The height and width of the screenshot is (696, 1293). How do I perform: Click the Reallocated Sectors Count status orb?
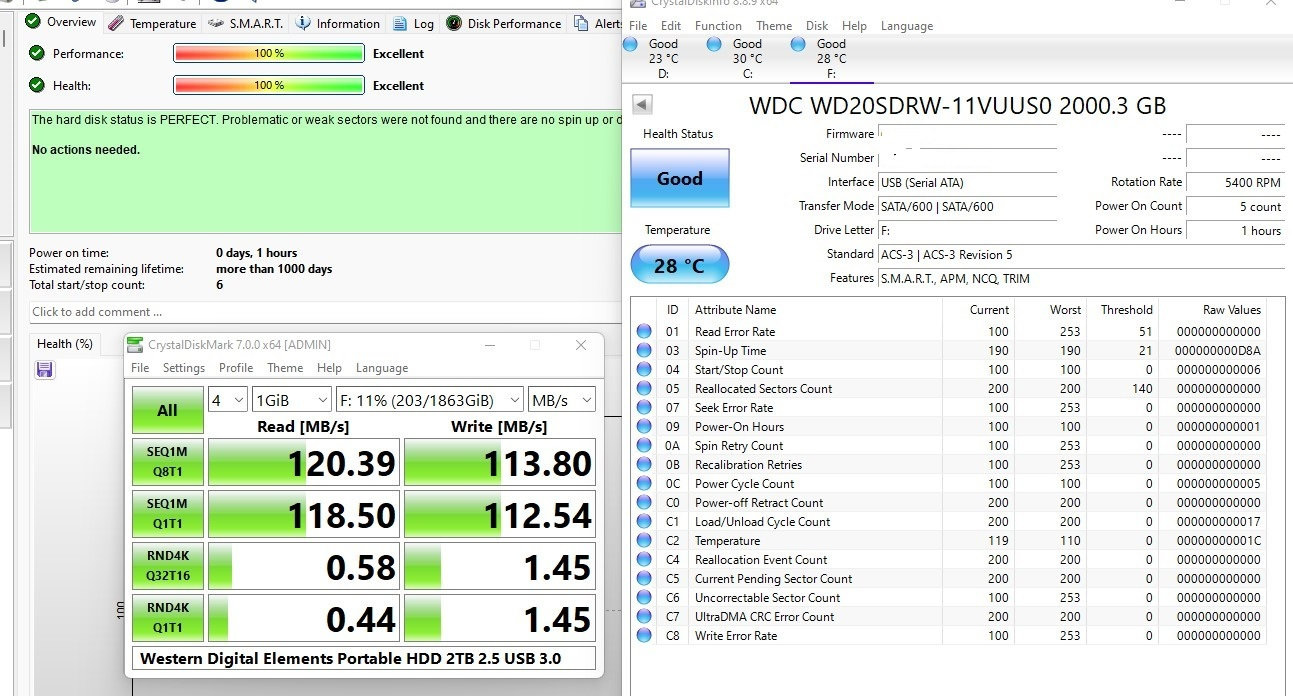pos(644,389)
